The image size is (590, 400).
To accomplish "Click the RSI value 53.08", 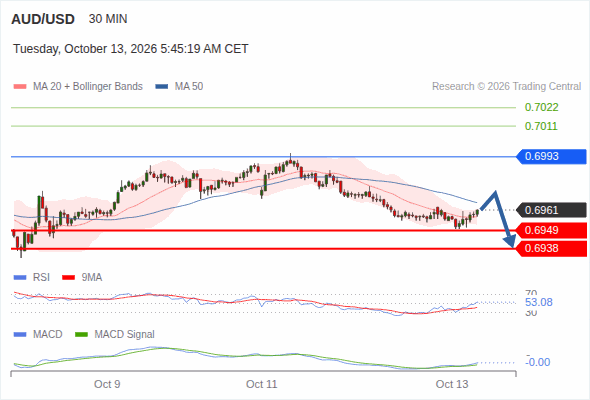I will pyautogui.click(x=539, y=302).
